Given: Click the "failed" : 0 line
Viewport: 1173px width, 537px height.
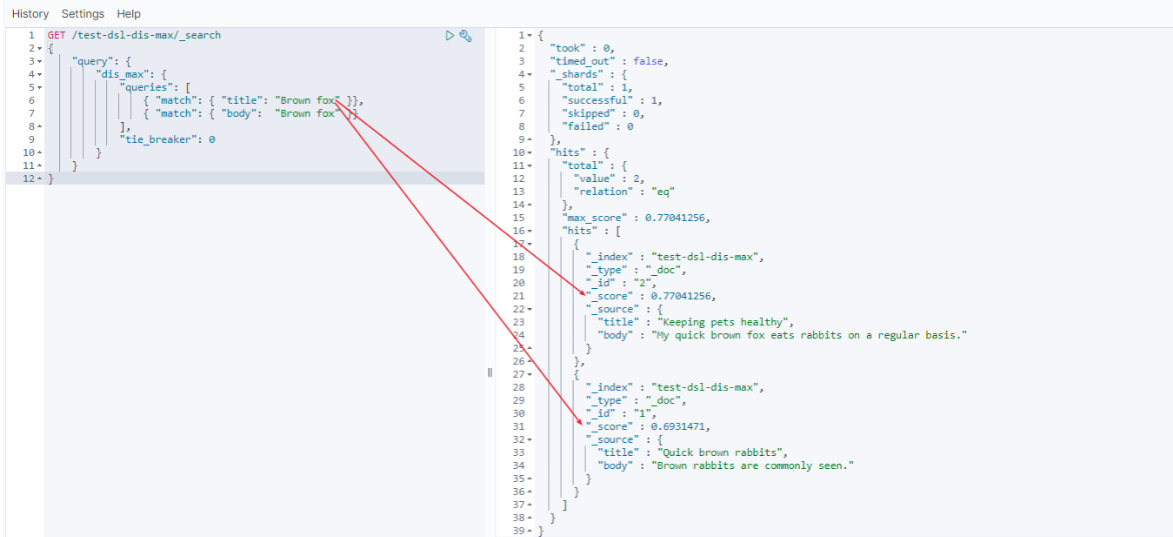Looking at the screenshot, I should (598, 126).
